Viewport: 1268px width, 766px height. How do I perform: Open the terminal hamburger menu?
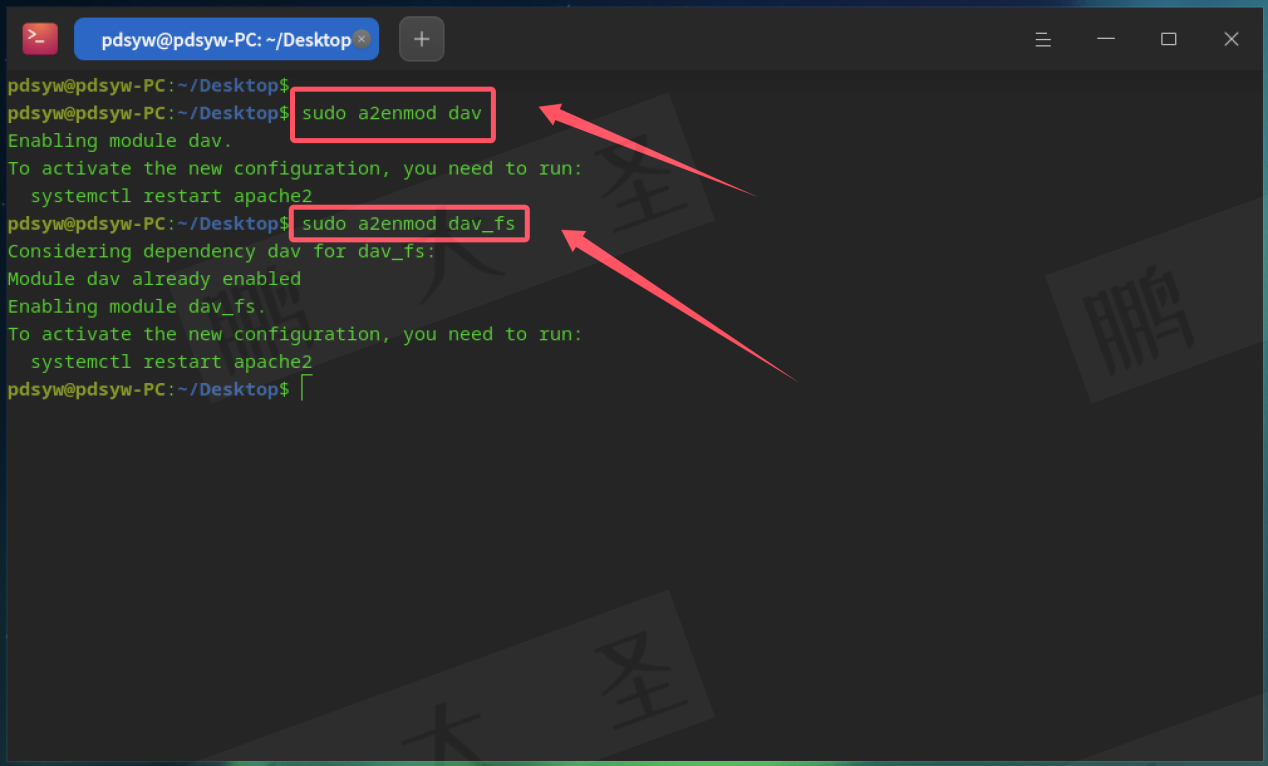(x=1043, y=39)
